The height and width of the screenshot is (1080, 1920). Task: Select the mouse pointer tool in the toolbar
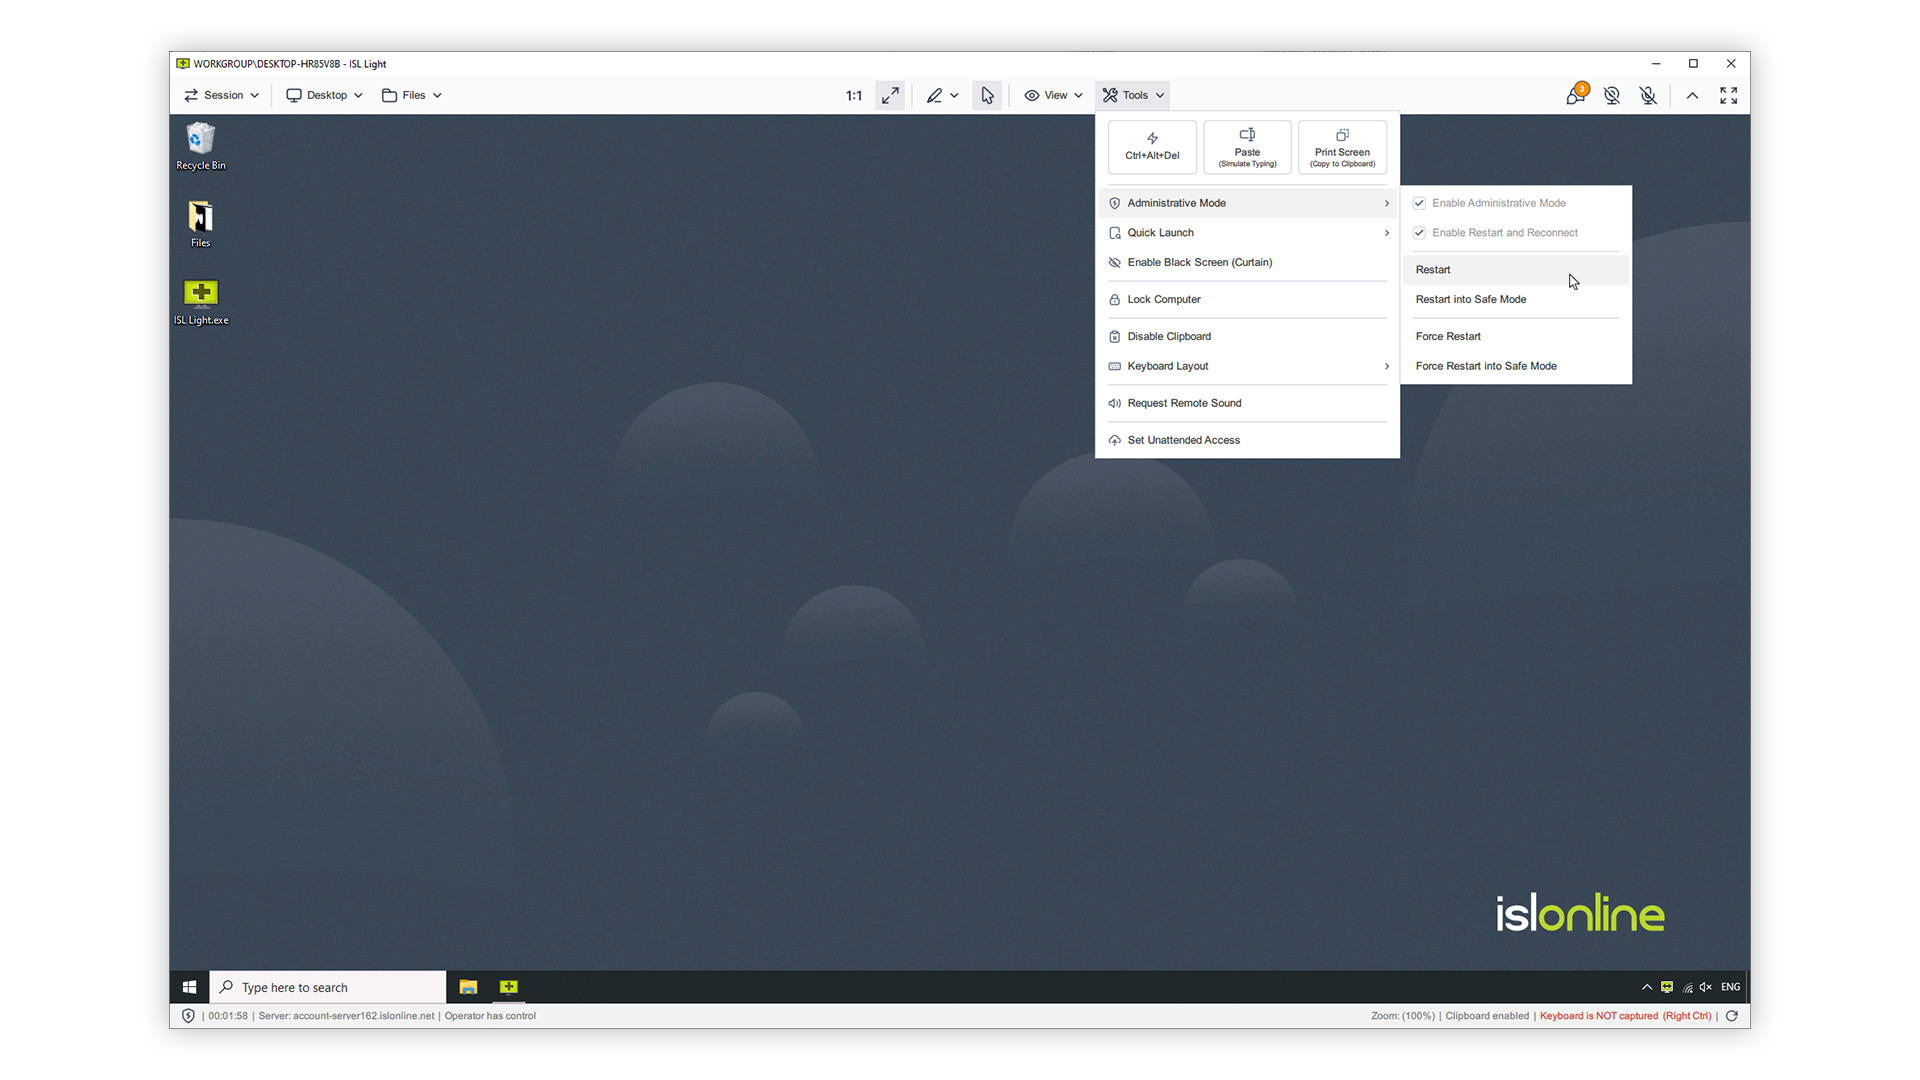pyautogui.click(x=987, y=95)
